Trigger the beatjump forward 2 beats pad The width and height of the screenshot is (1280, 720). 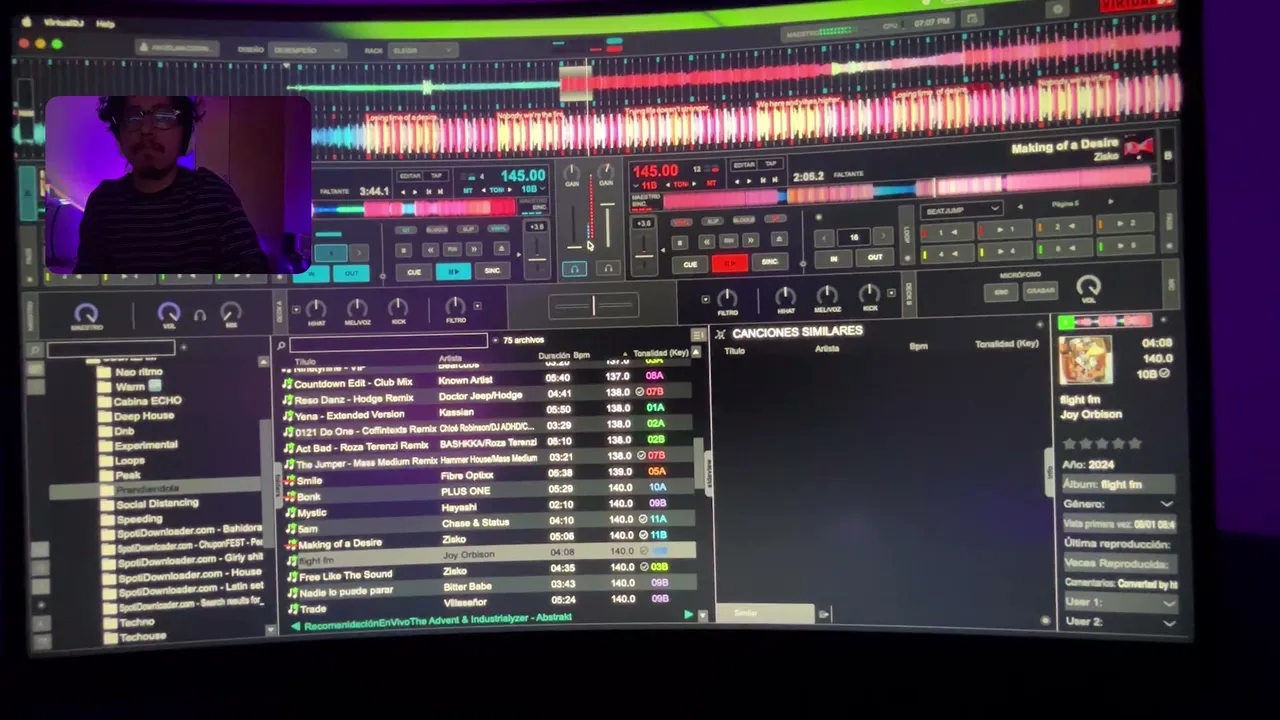1124,224
